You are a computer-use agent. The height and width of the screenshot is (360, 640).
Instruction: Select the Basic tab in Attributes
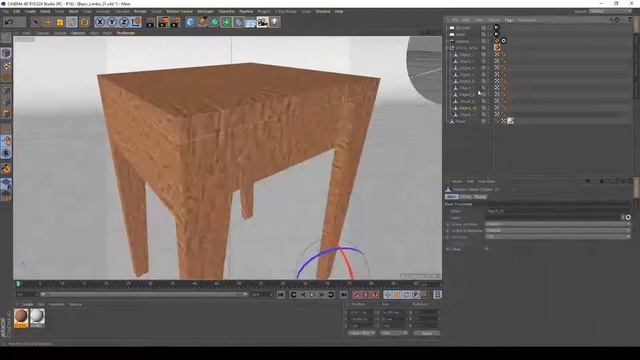pos(451,197)
